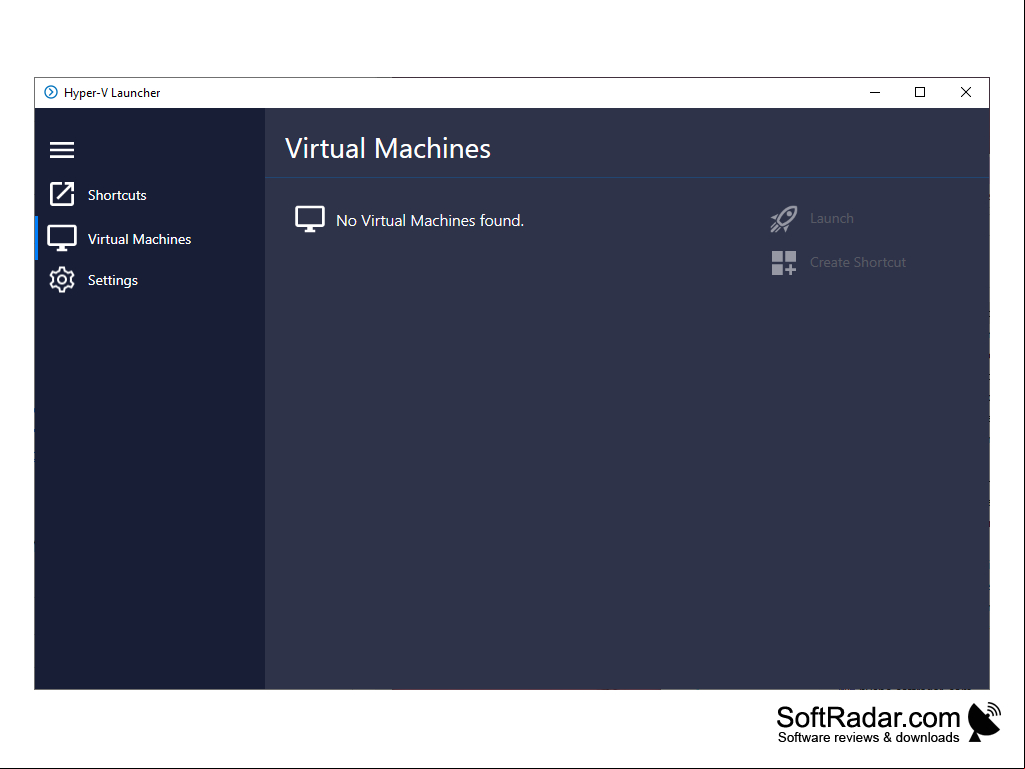Click the Create Shortcut button label

(x=858, y=262)
